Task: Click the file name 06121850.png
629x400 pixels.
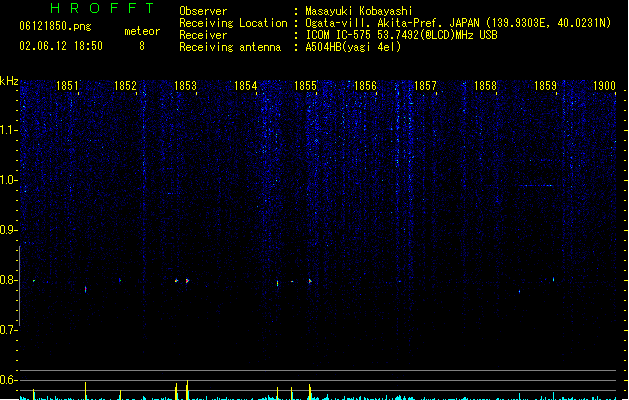Action: 55,26
